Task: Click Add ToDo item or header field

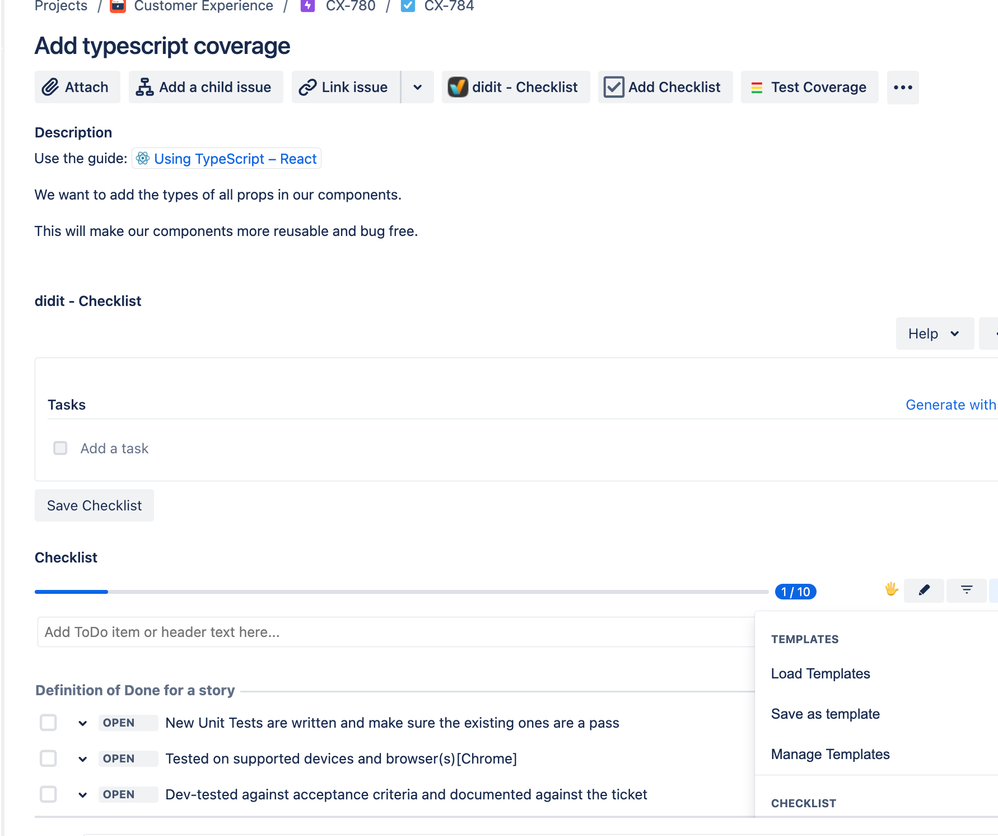Action: click(x=396, y=632)
